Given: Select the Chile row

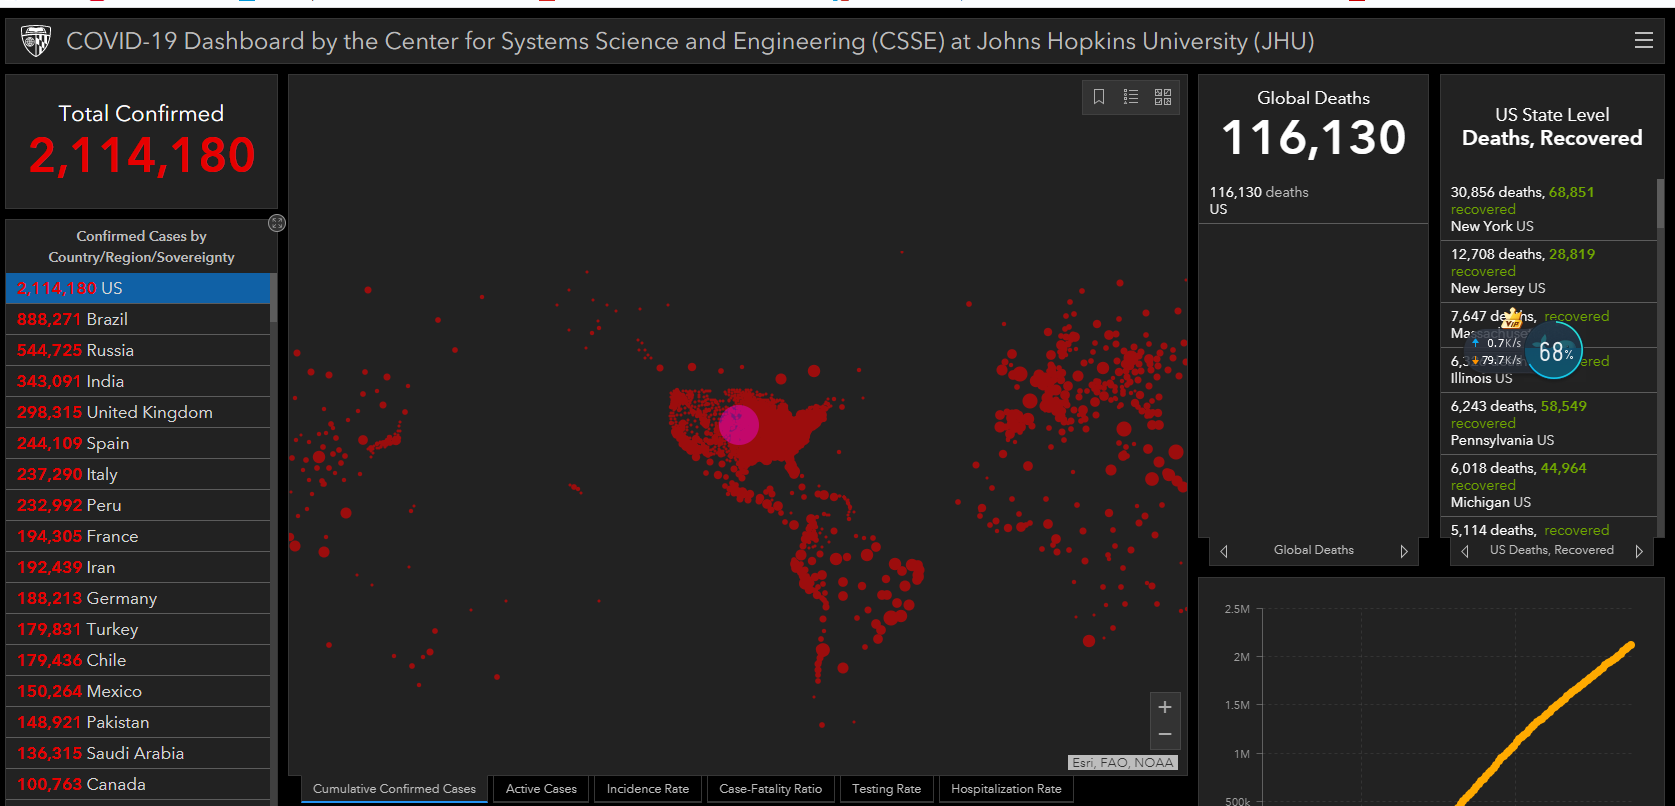Looking at the screenshot, I should pos(138,660).
